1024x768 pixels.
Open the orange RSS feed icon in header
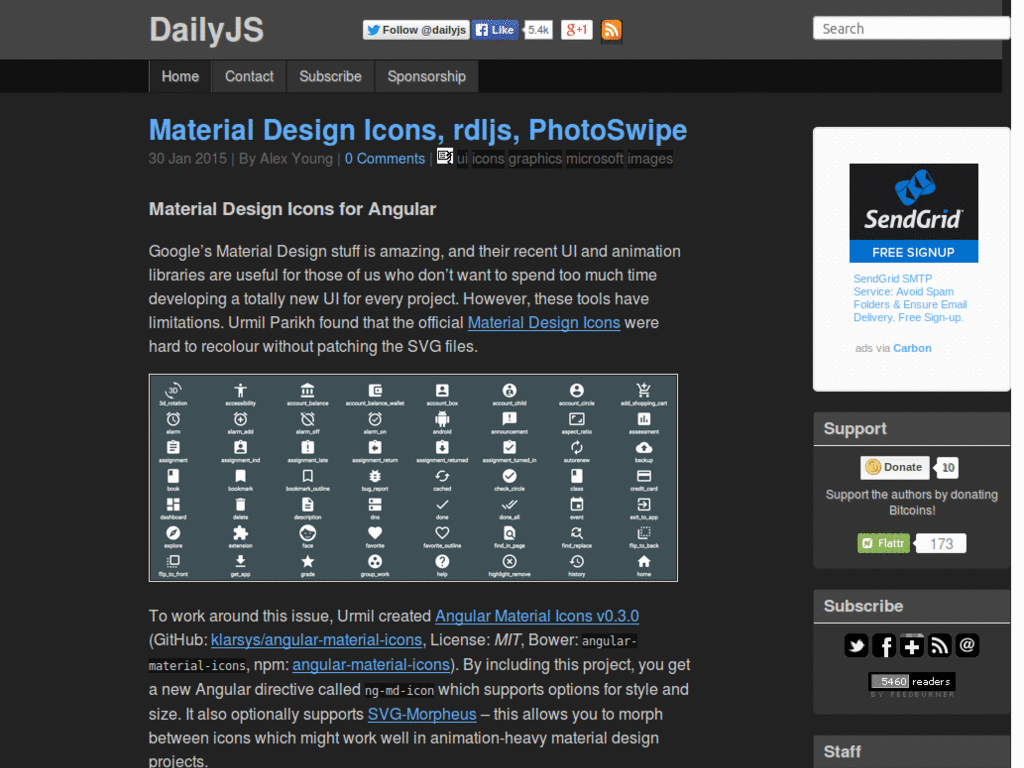[x=611, y=30]
